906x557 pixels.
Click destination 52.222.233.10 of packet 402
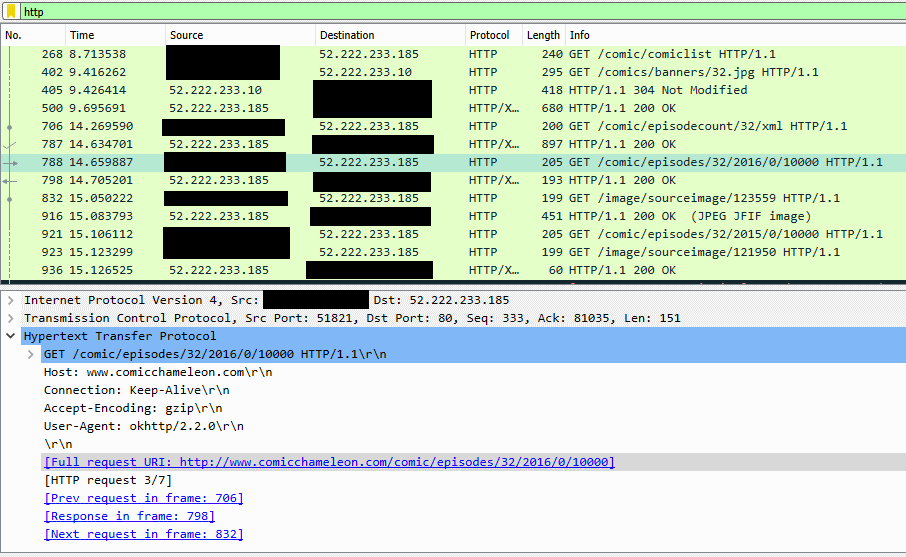(x=365, y=72)
